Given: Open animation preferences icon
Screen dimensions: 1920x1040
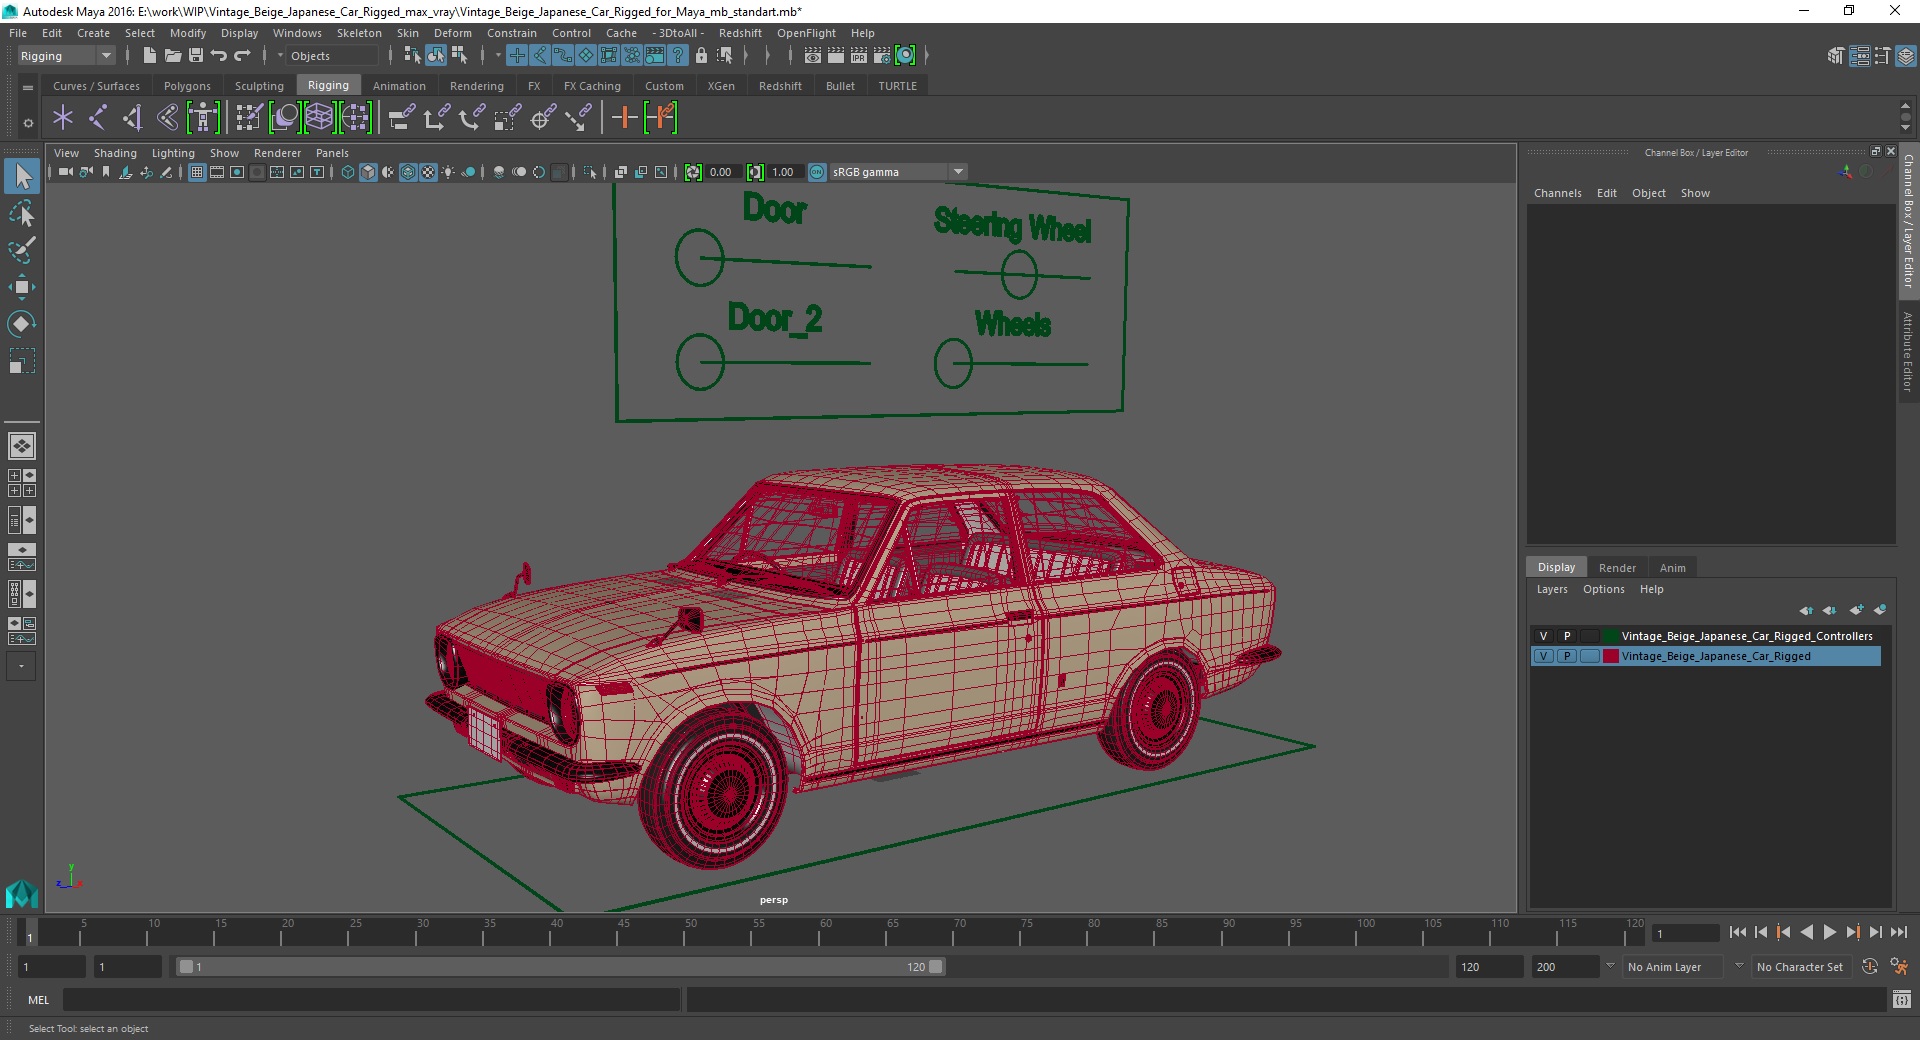Looking at the screenshot, I should tap(1899, 967).
